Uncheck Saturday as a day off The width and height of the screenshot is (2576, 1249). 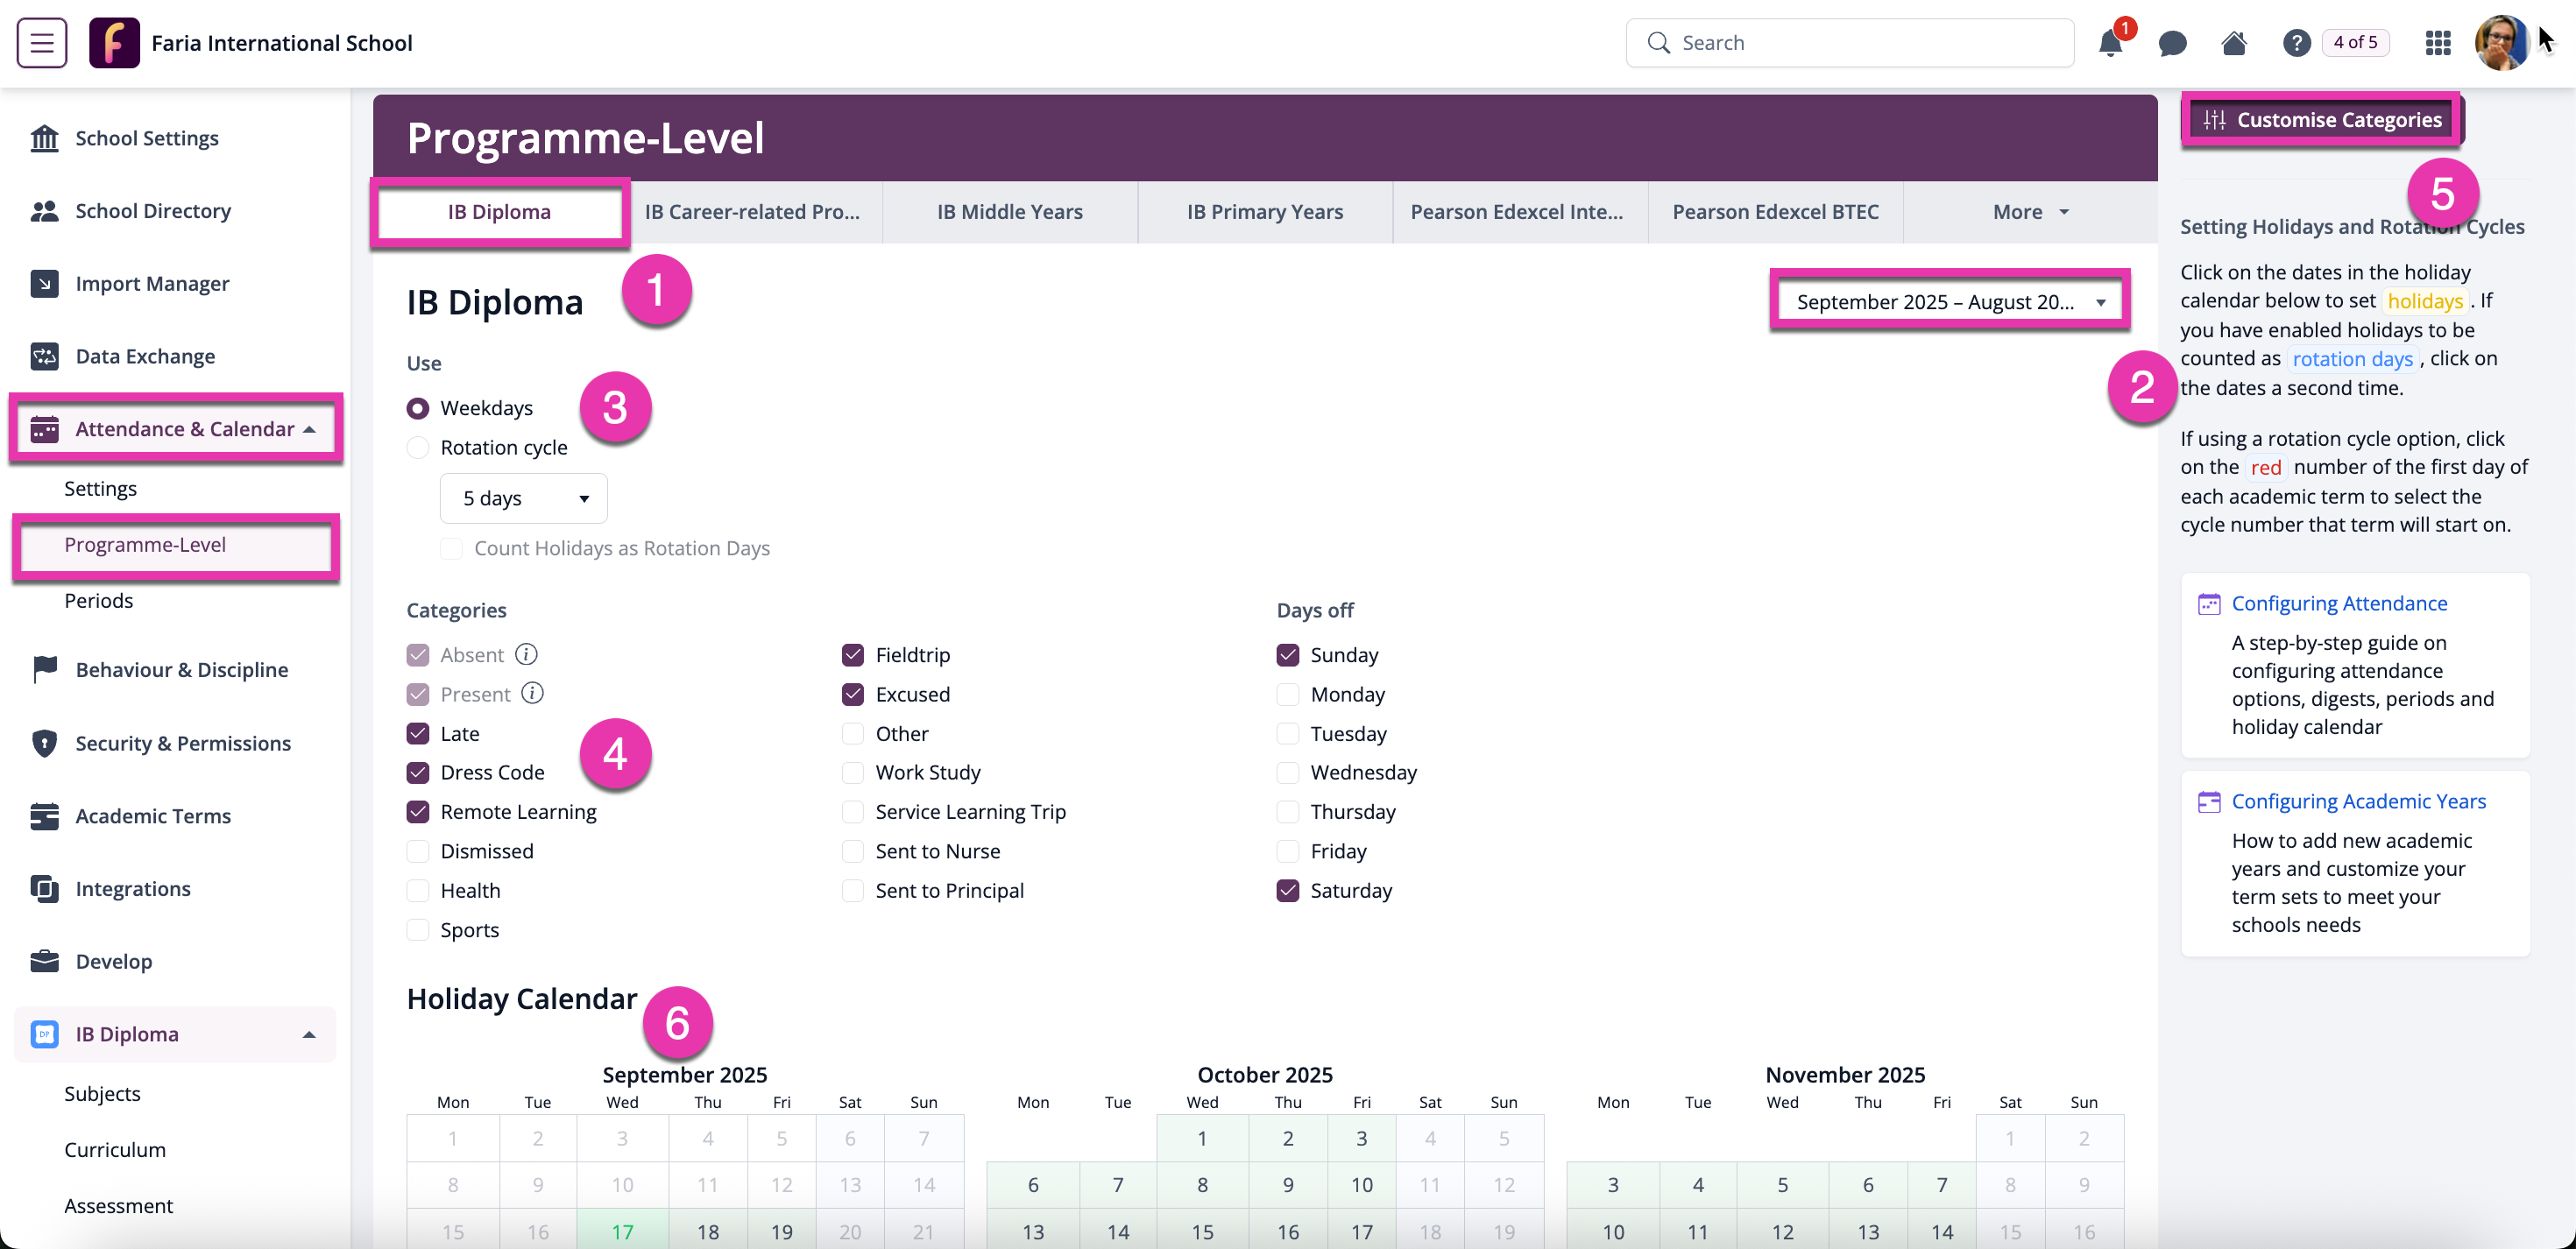[1288, 891]
